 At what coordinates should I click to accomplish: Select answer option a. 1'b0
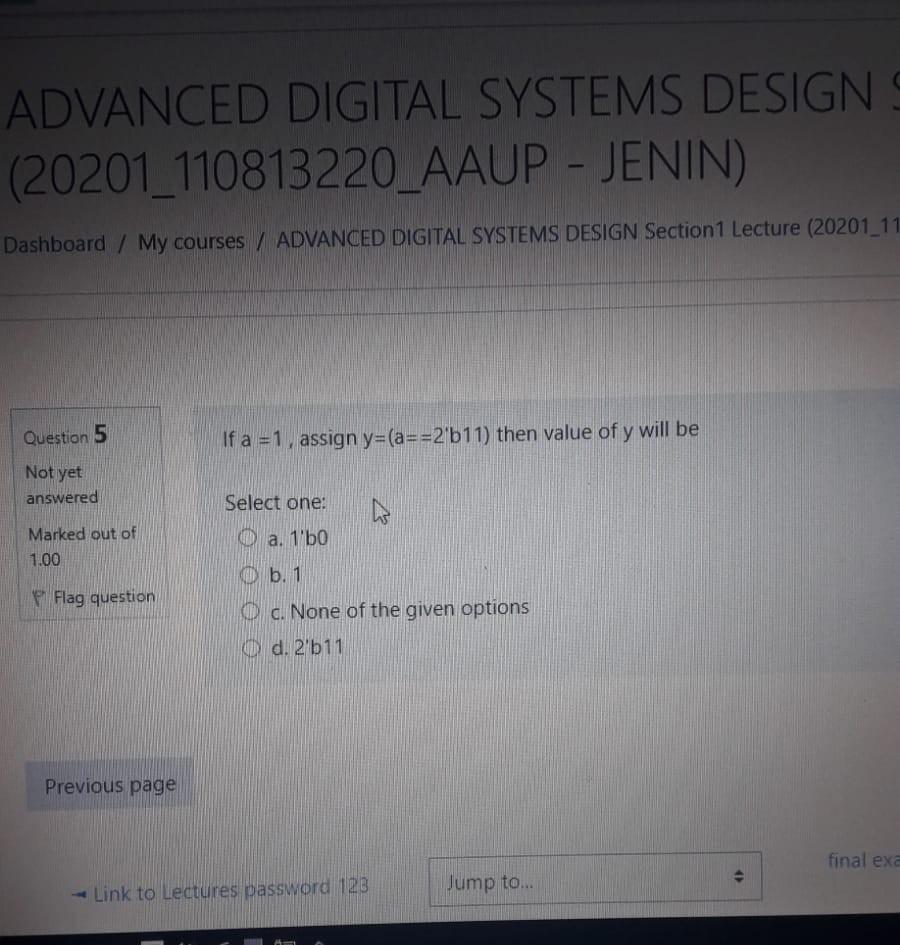coord(249,538)
